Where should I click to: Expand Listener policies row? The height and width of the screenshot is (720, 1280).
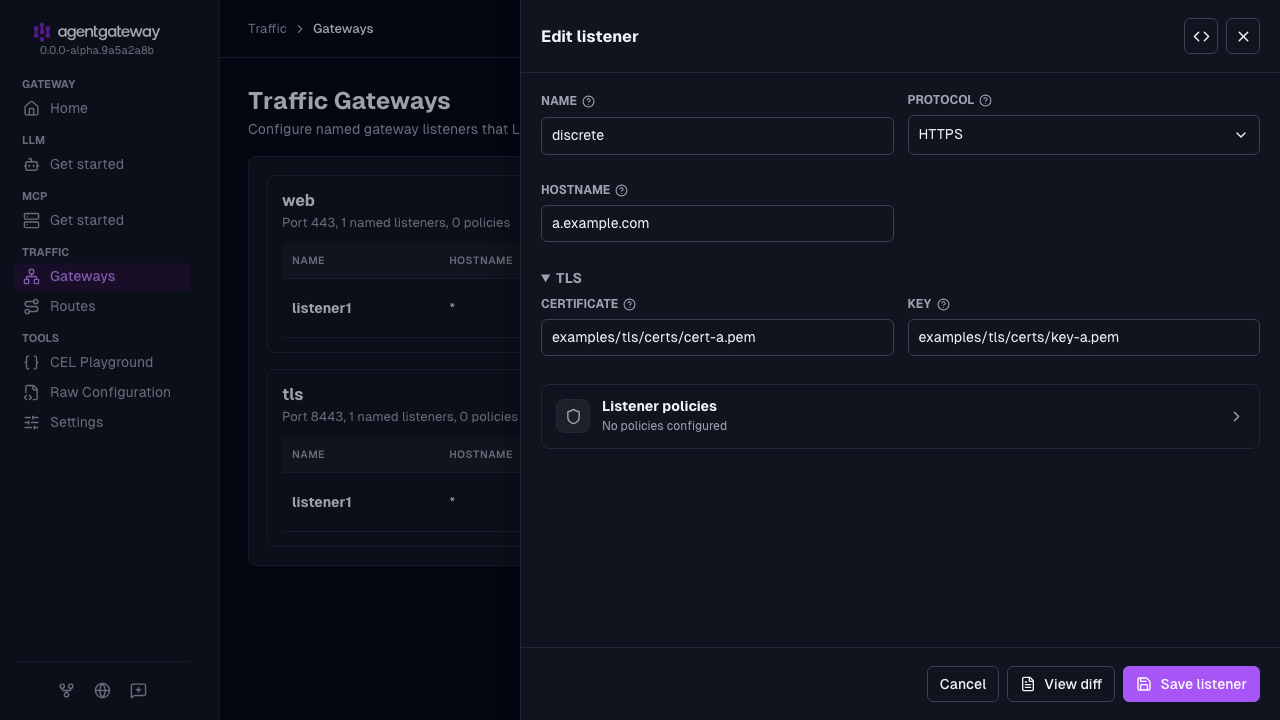coord(900,416)
